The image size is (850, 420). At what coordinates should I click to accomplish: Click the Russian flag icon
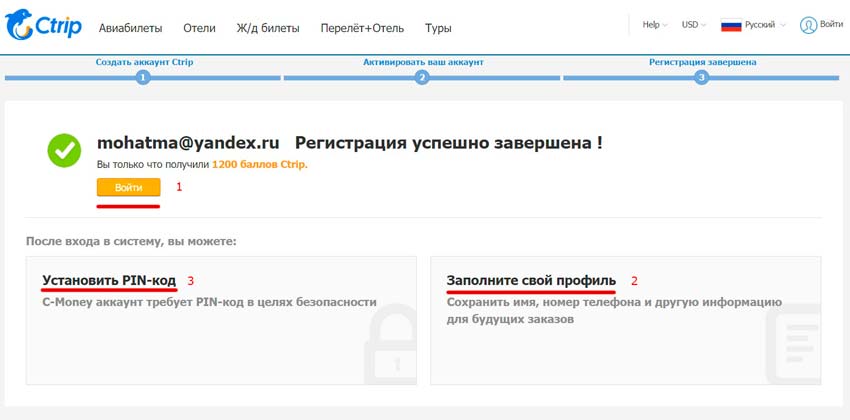(x=731, y=25)
